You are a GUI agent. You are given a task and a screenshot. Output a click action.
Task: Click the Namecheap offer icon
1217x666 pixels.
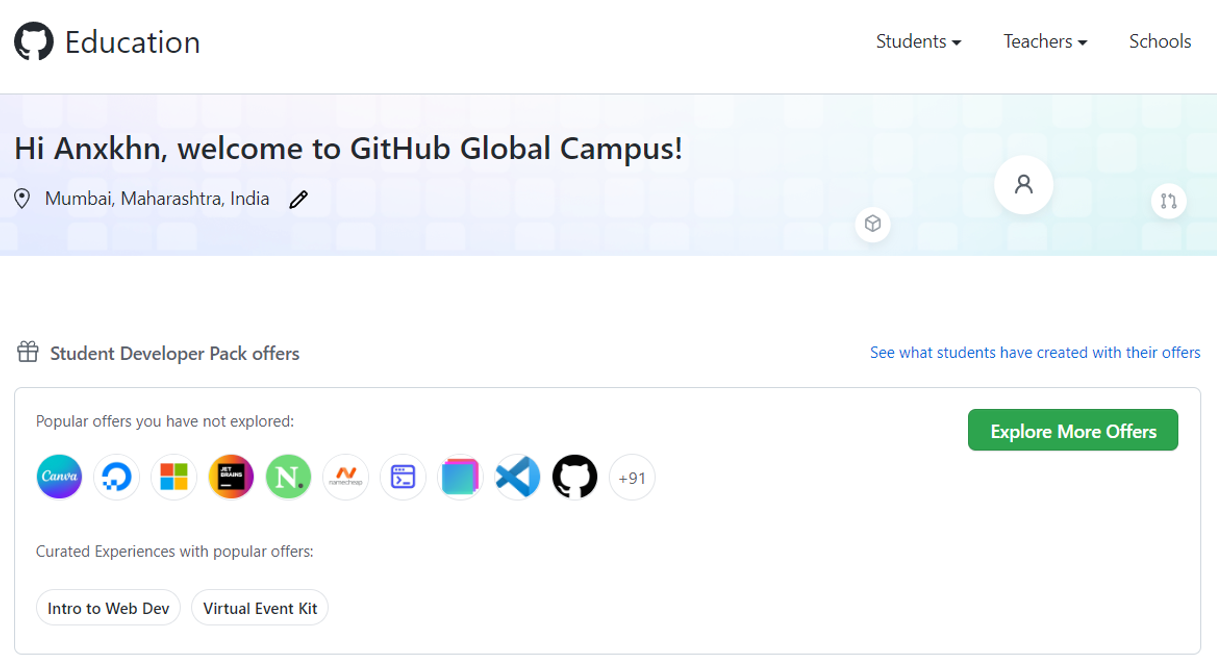tap(346, 477)
